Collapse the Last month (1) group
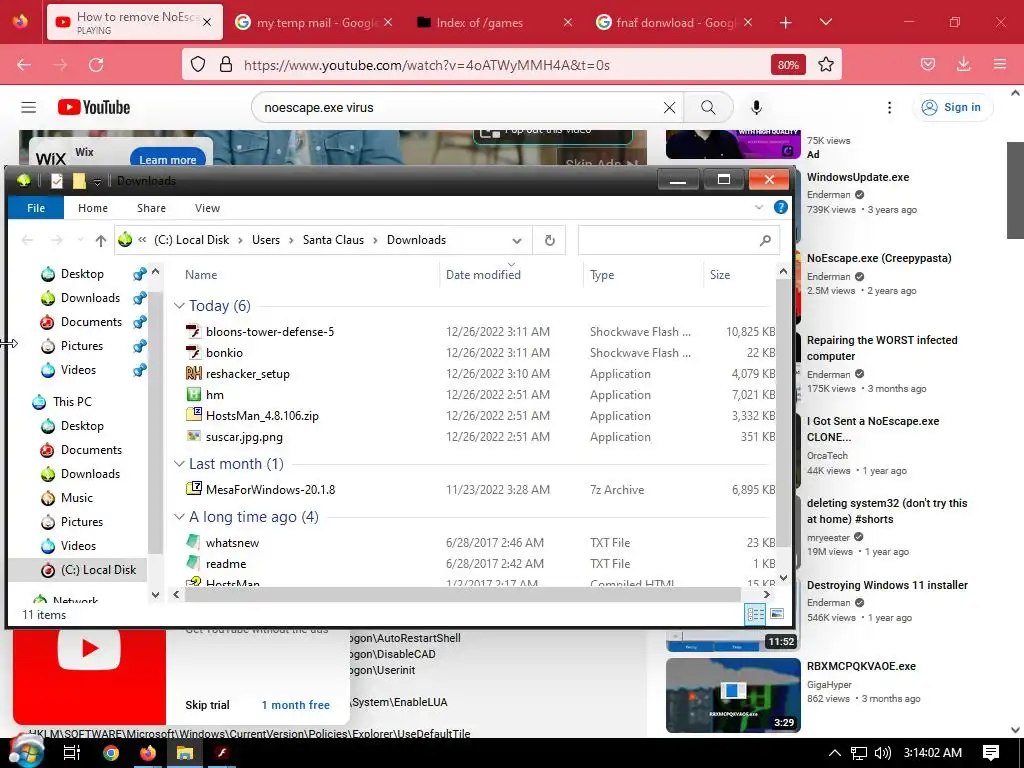Screen dimensions: 1024x768 pyautogui.click(x=179, y=464)
